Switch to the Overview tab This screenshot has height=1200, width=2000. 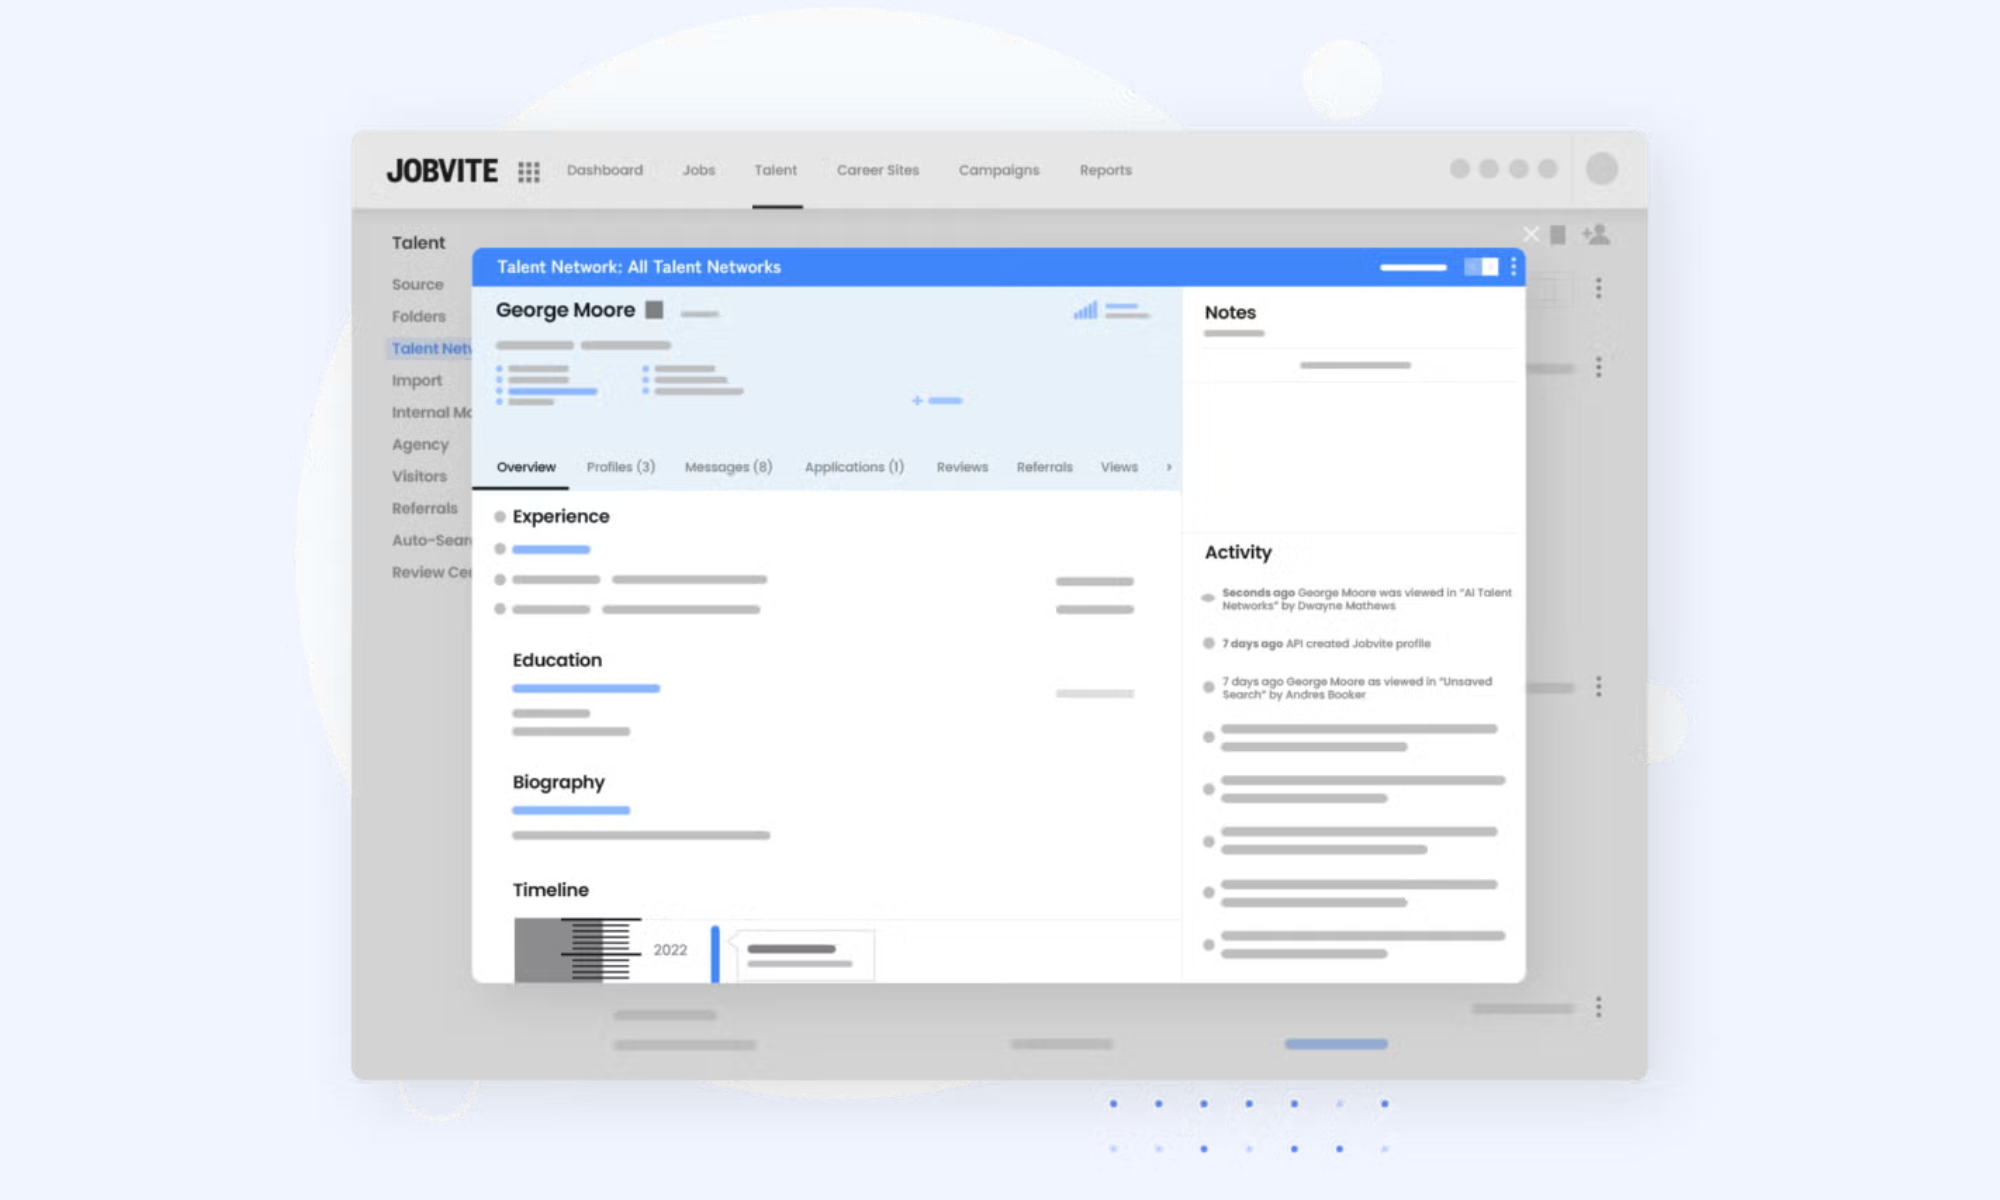[526, 467]
